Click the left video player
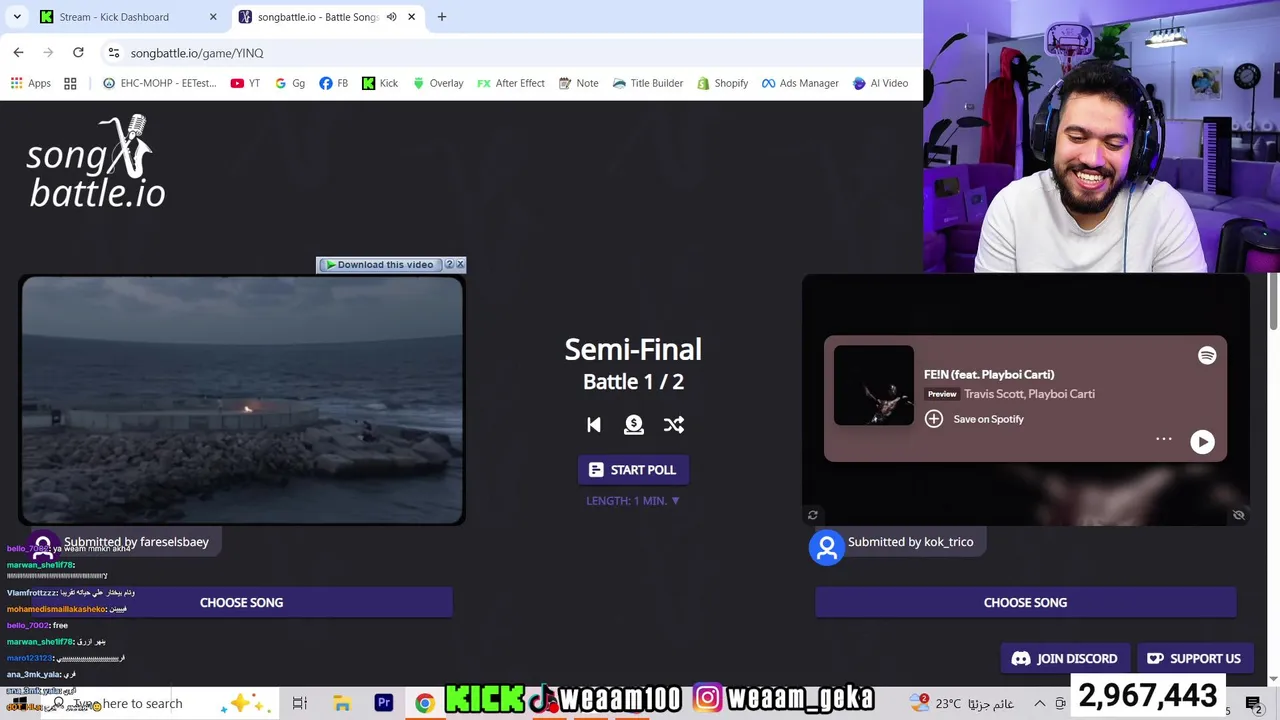 (x=242, y=400)
